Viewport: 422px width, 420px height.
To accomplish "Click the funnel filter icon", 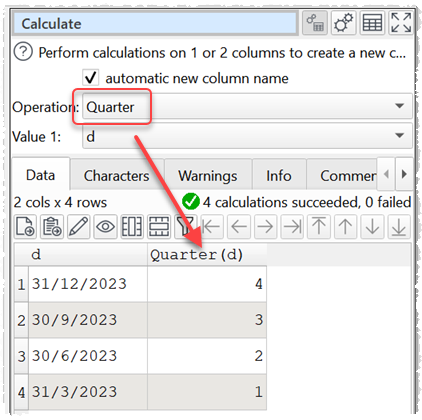I will click(x=185, y=227).
